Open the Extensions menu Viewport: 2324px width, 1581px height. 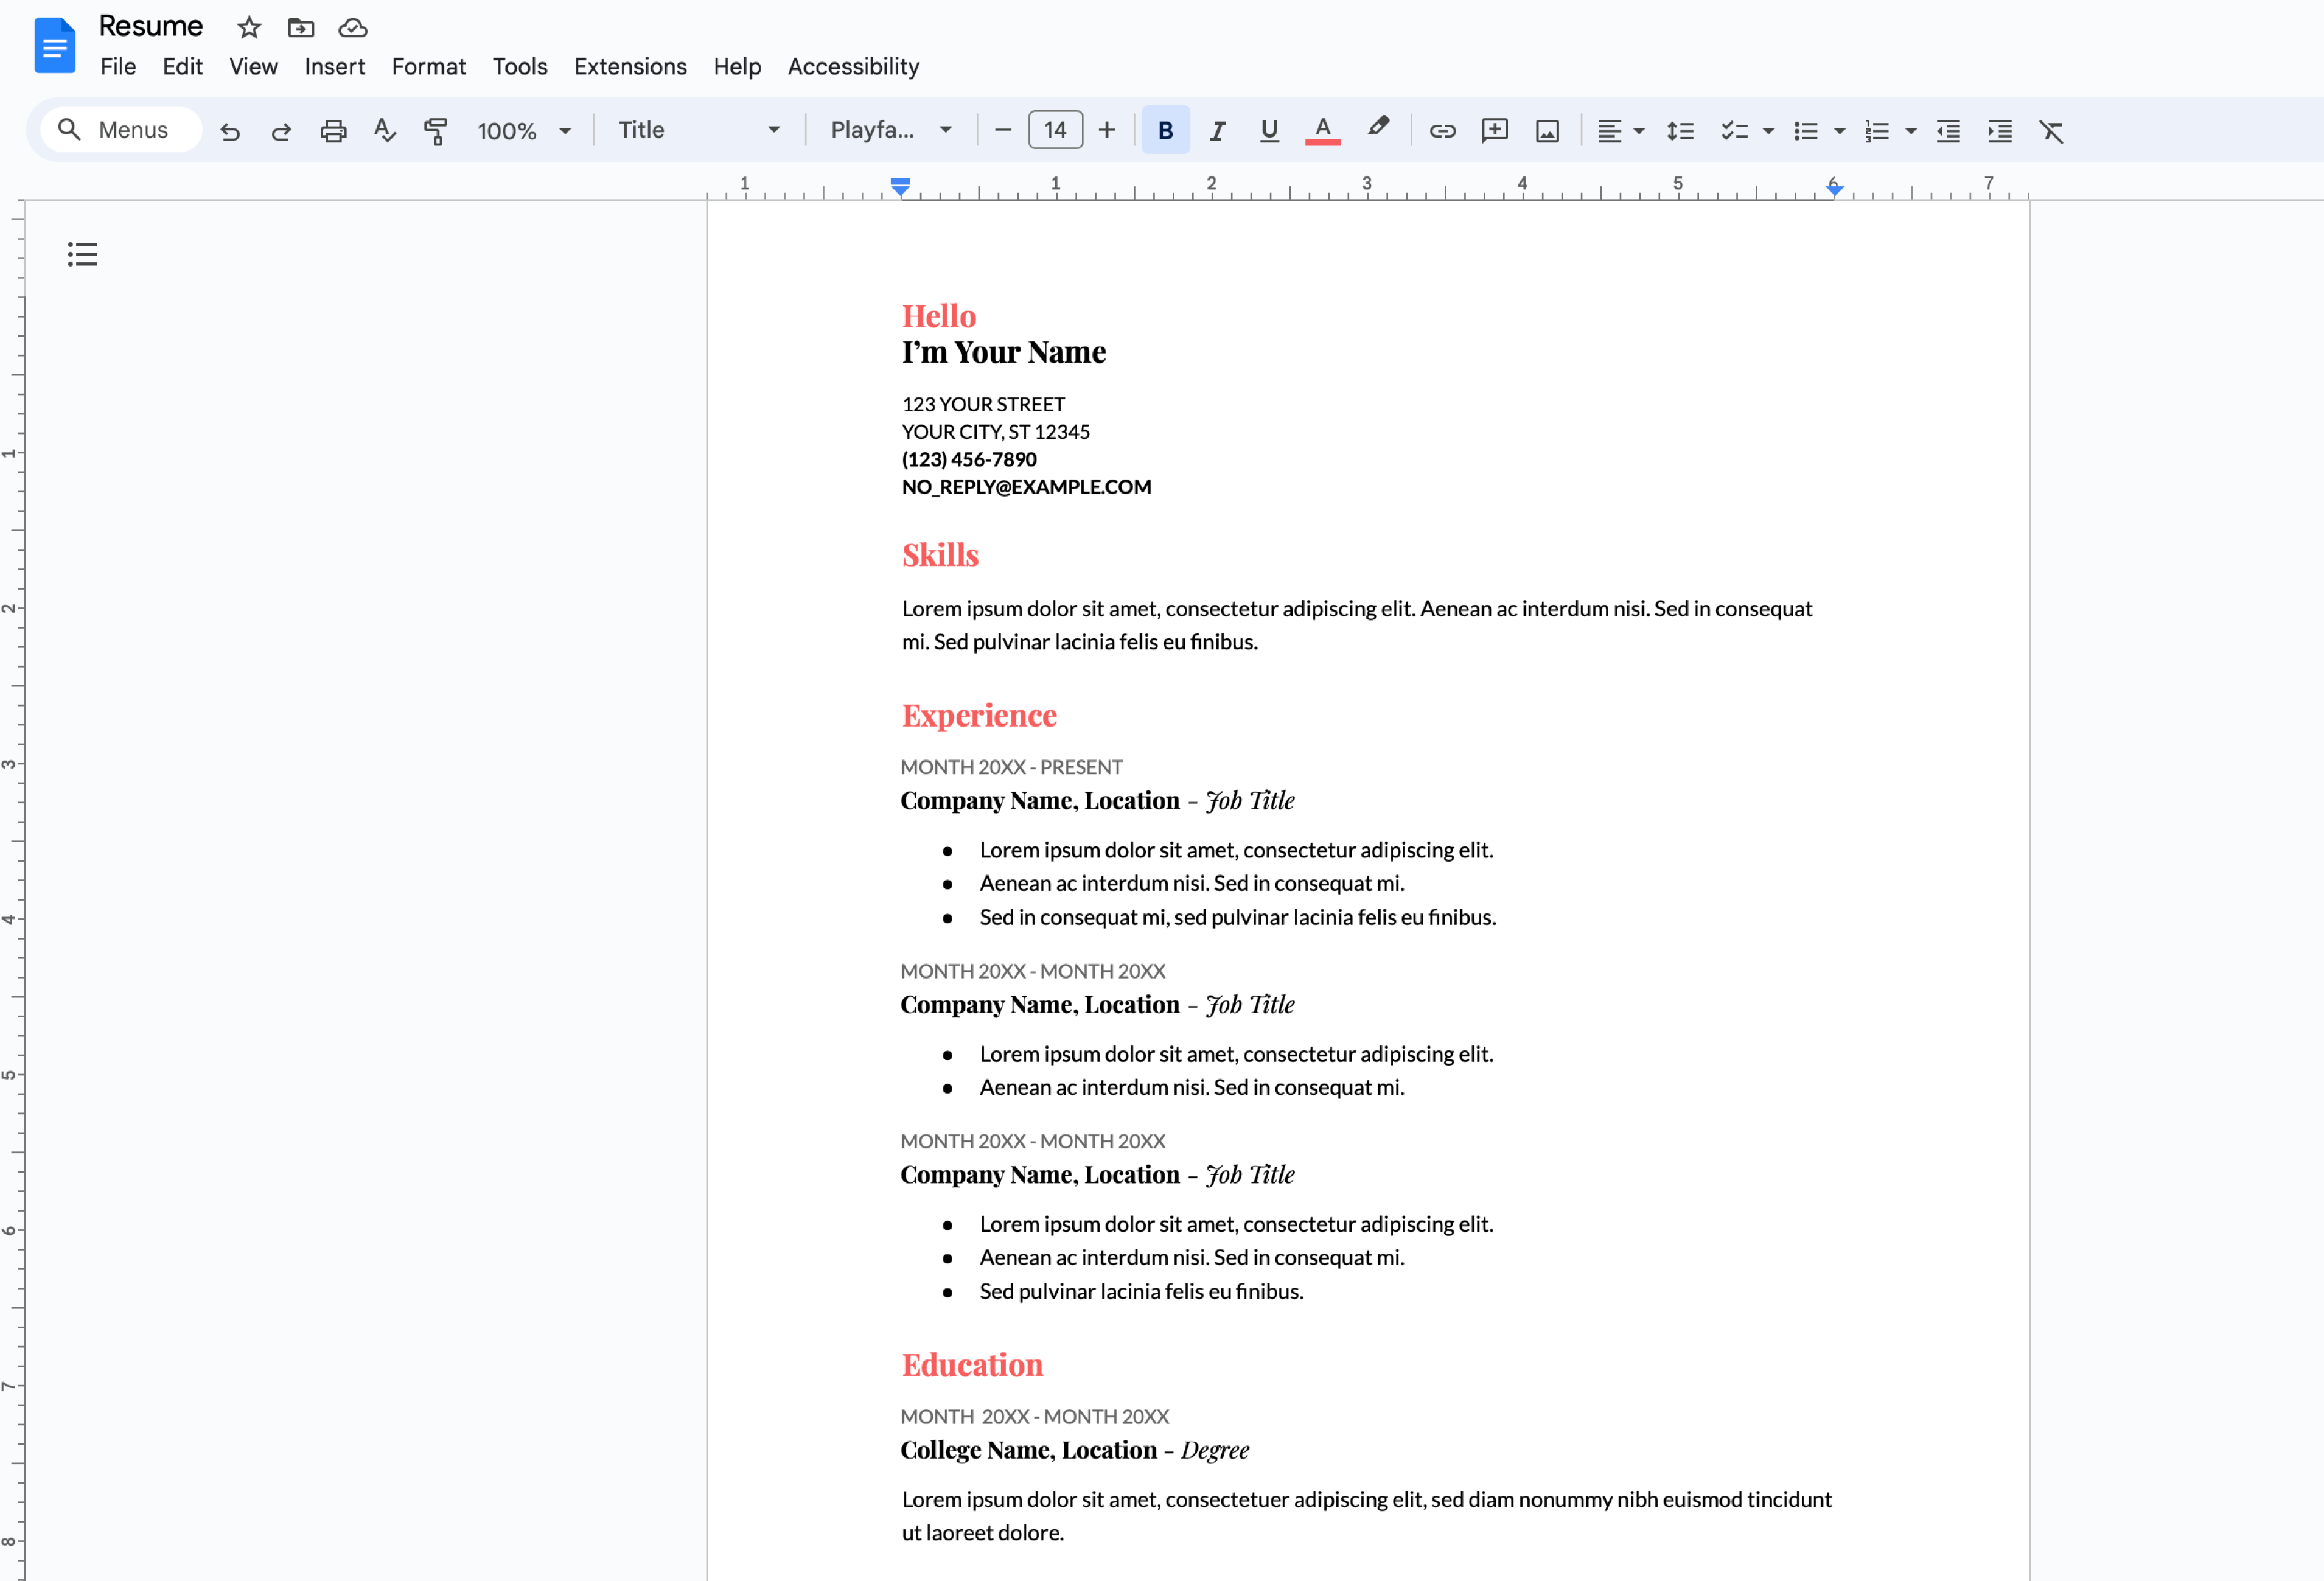pos(630,66)
